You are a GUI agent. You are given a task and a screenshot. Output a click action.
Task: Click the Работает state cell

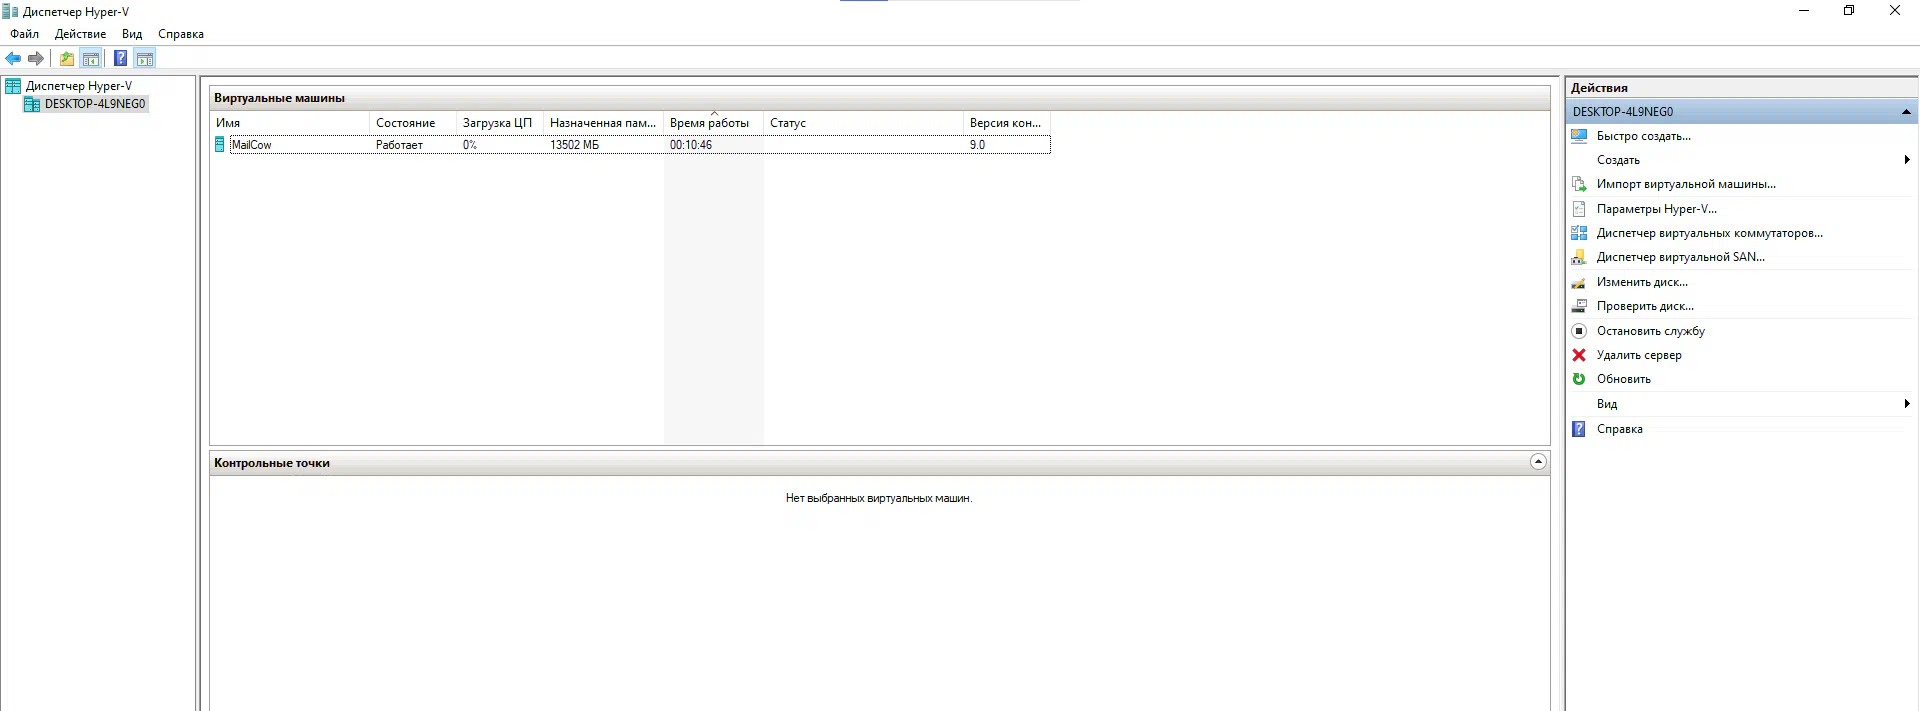(400, 145)
